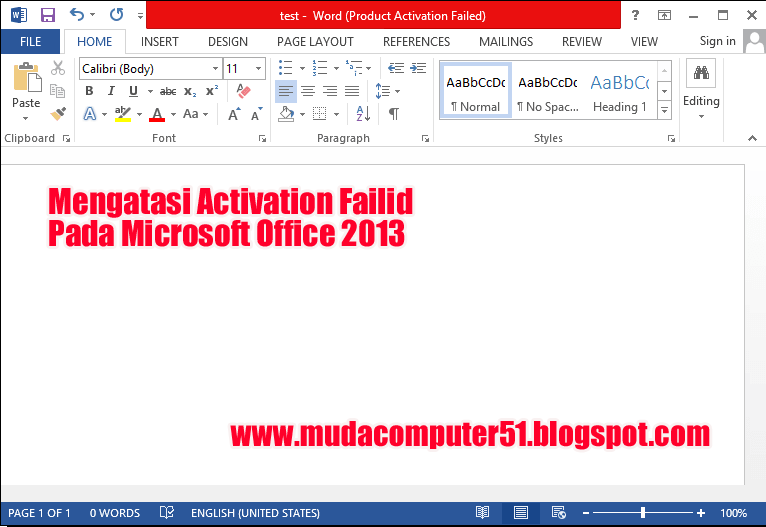
Task: Open font color dropdown arrow
Action: click(x=173, y=115)
